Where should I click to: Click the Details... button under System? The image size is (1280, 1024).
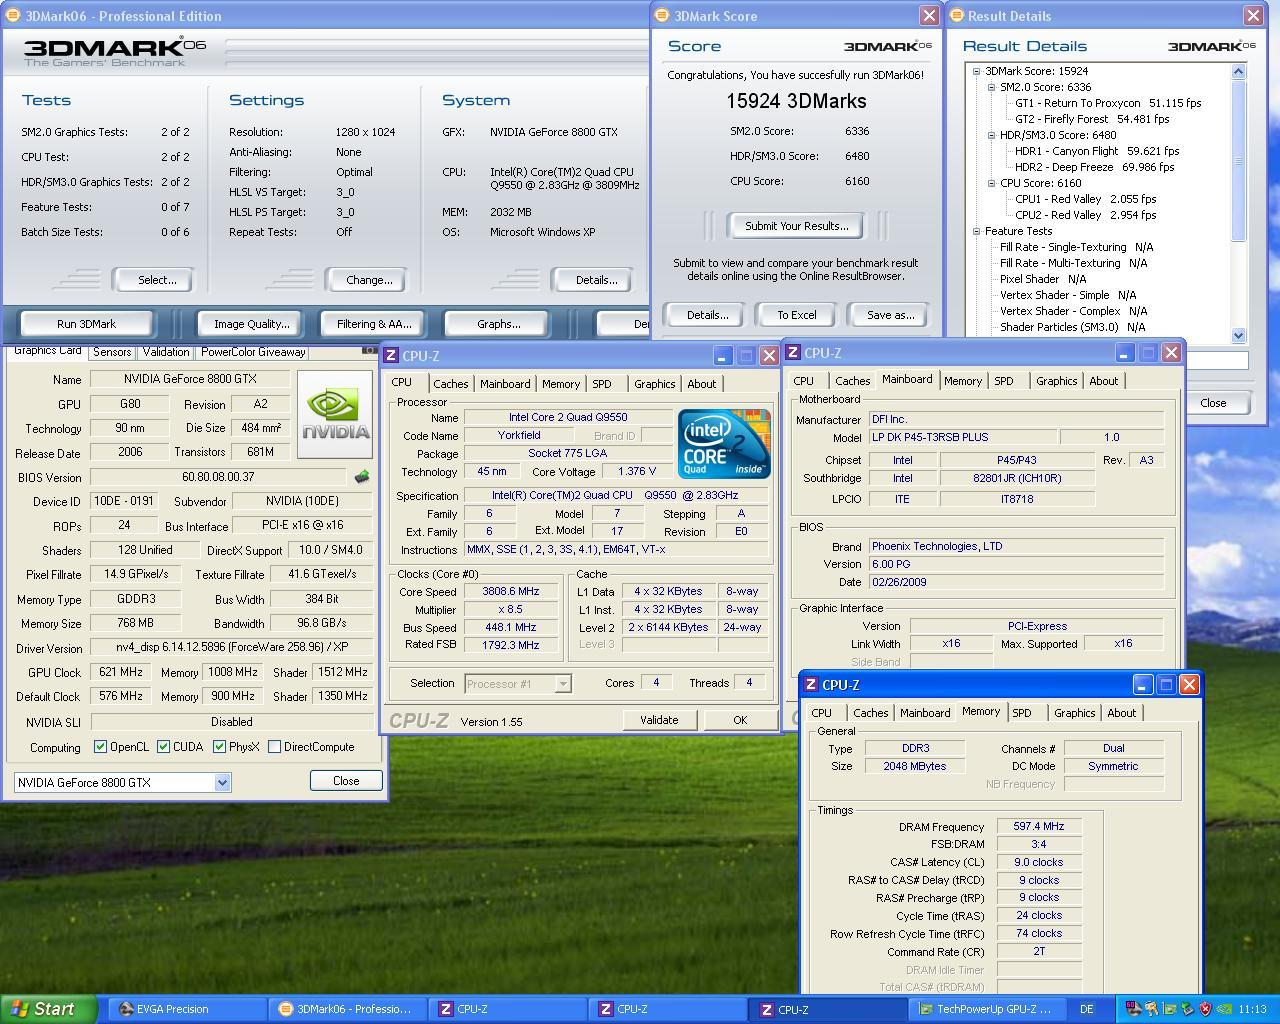point(596,280)
